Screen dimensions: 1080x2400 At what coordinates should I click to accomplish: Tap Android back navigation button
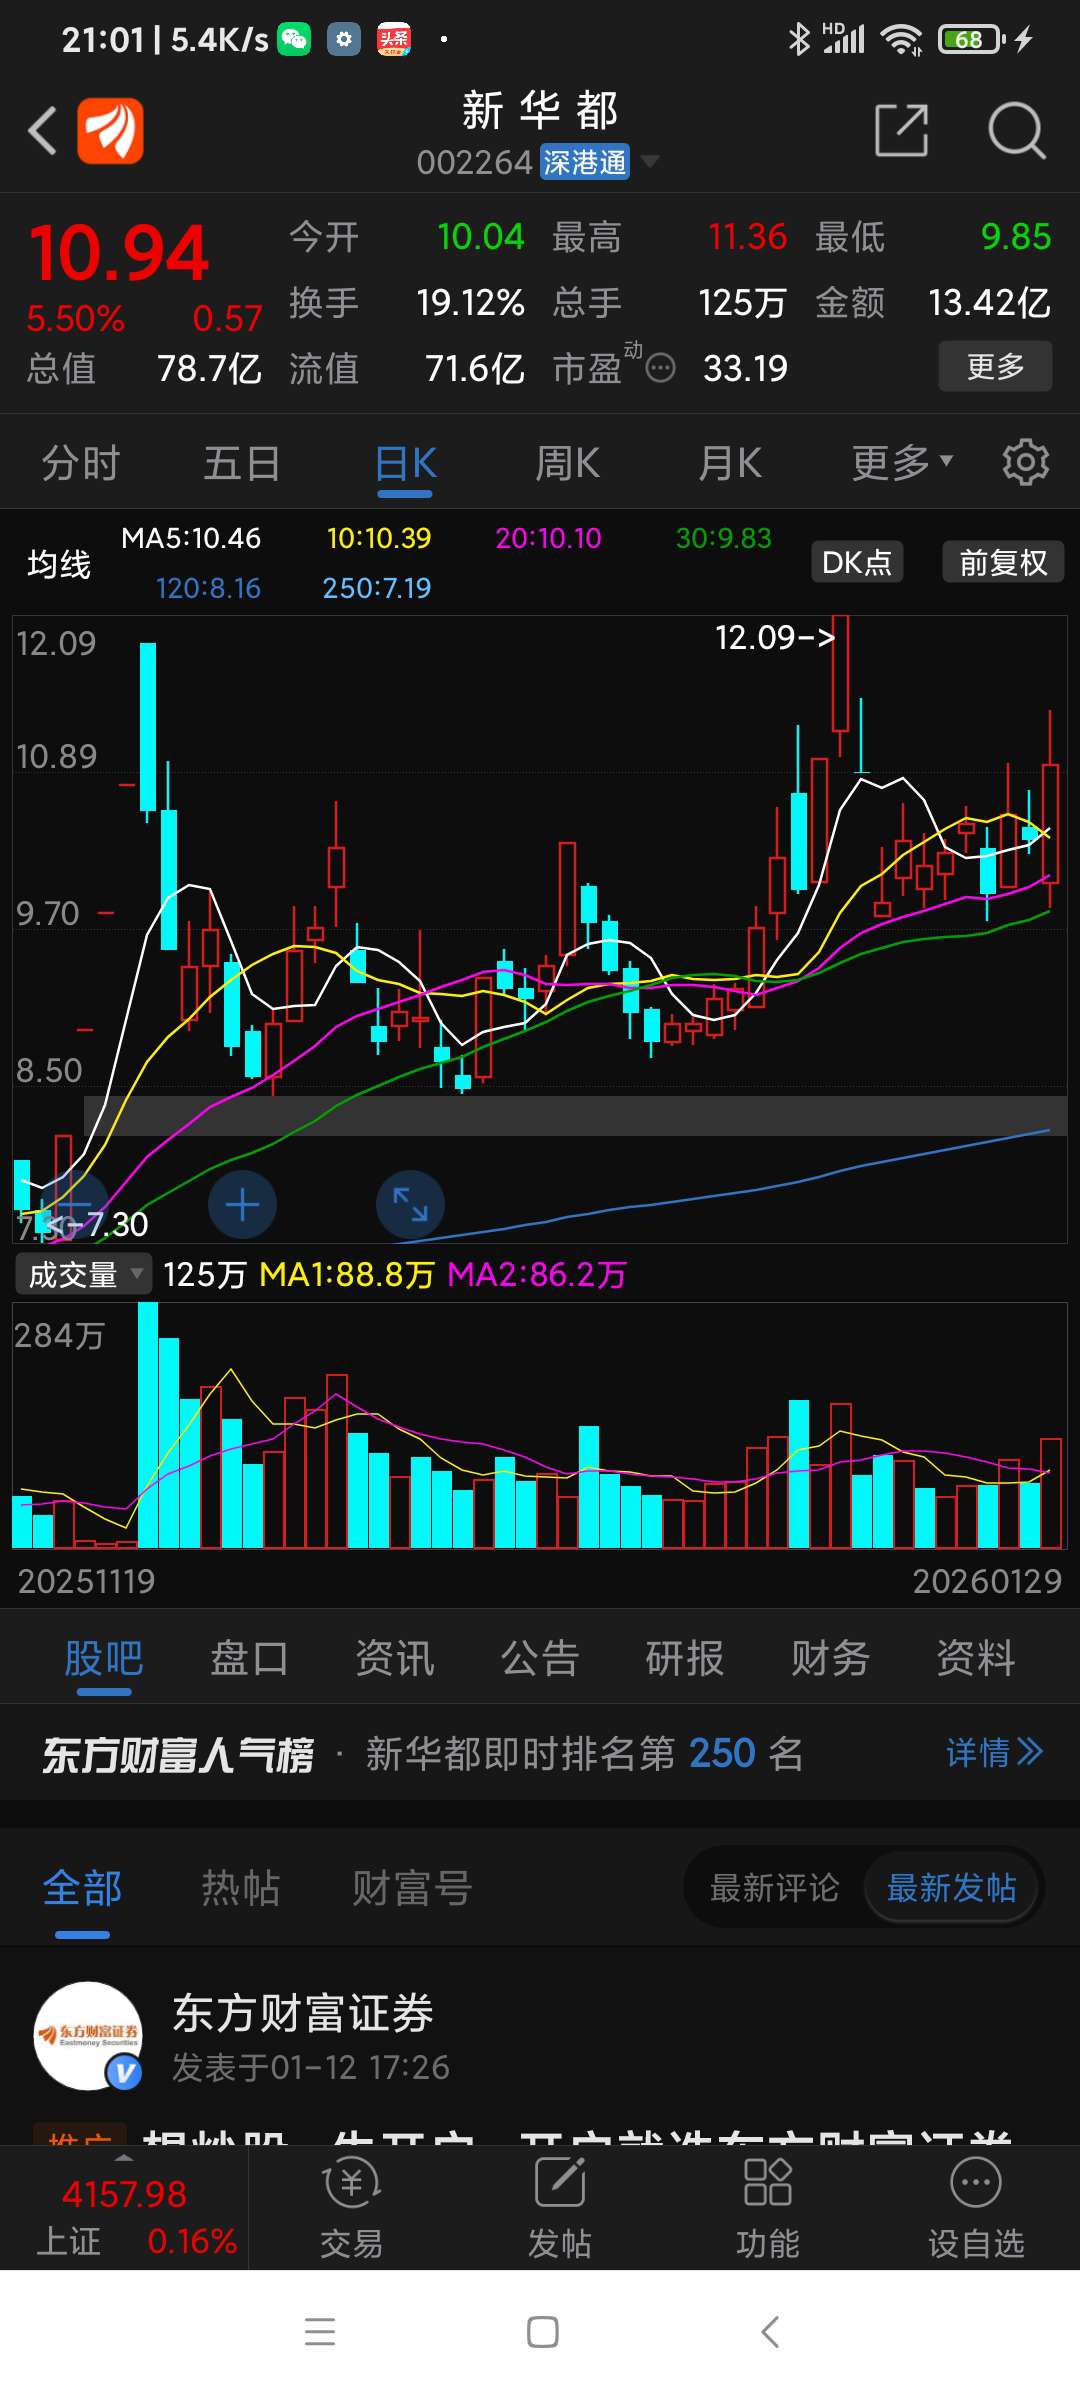coord(769,2331)
